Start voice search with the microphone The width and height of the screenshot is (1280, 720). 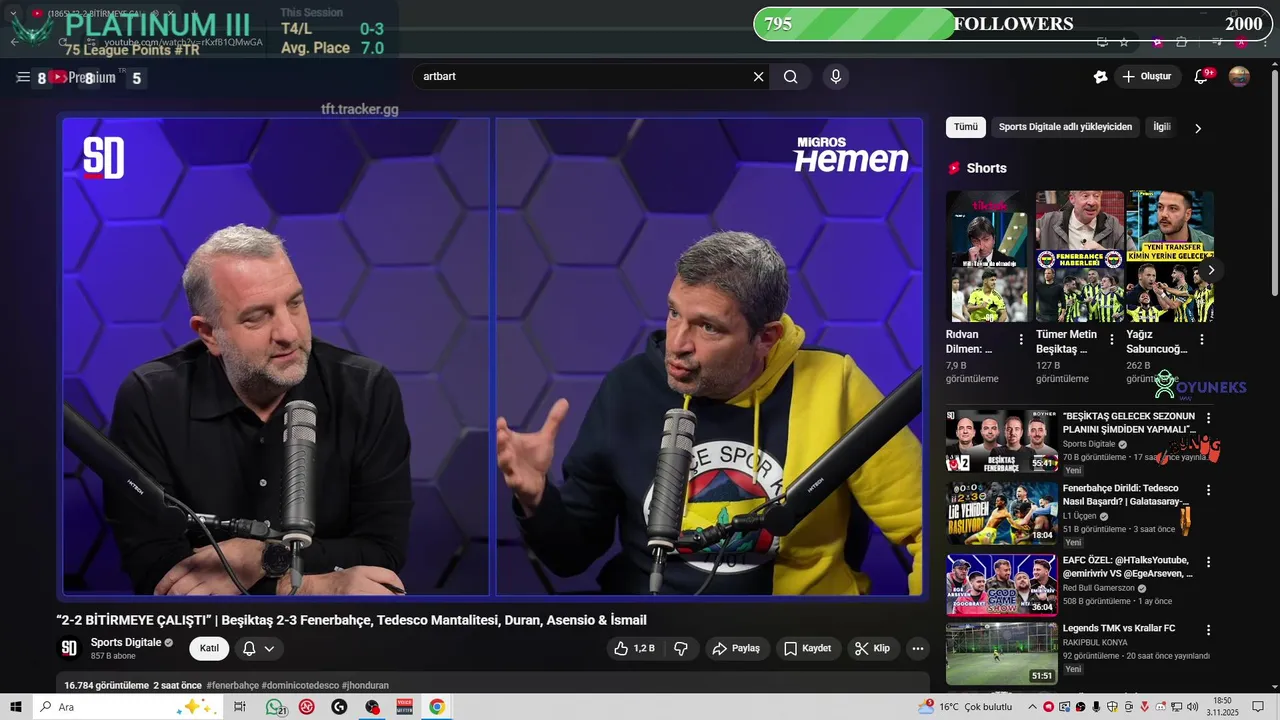tap(836, 77)
